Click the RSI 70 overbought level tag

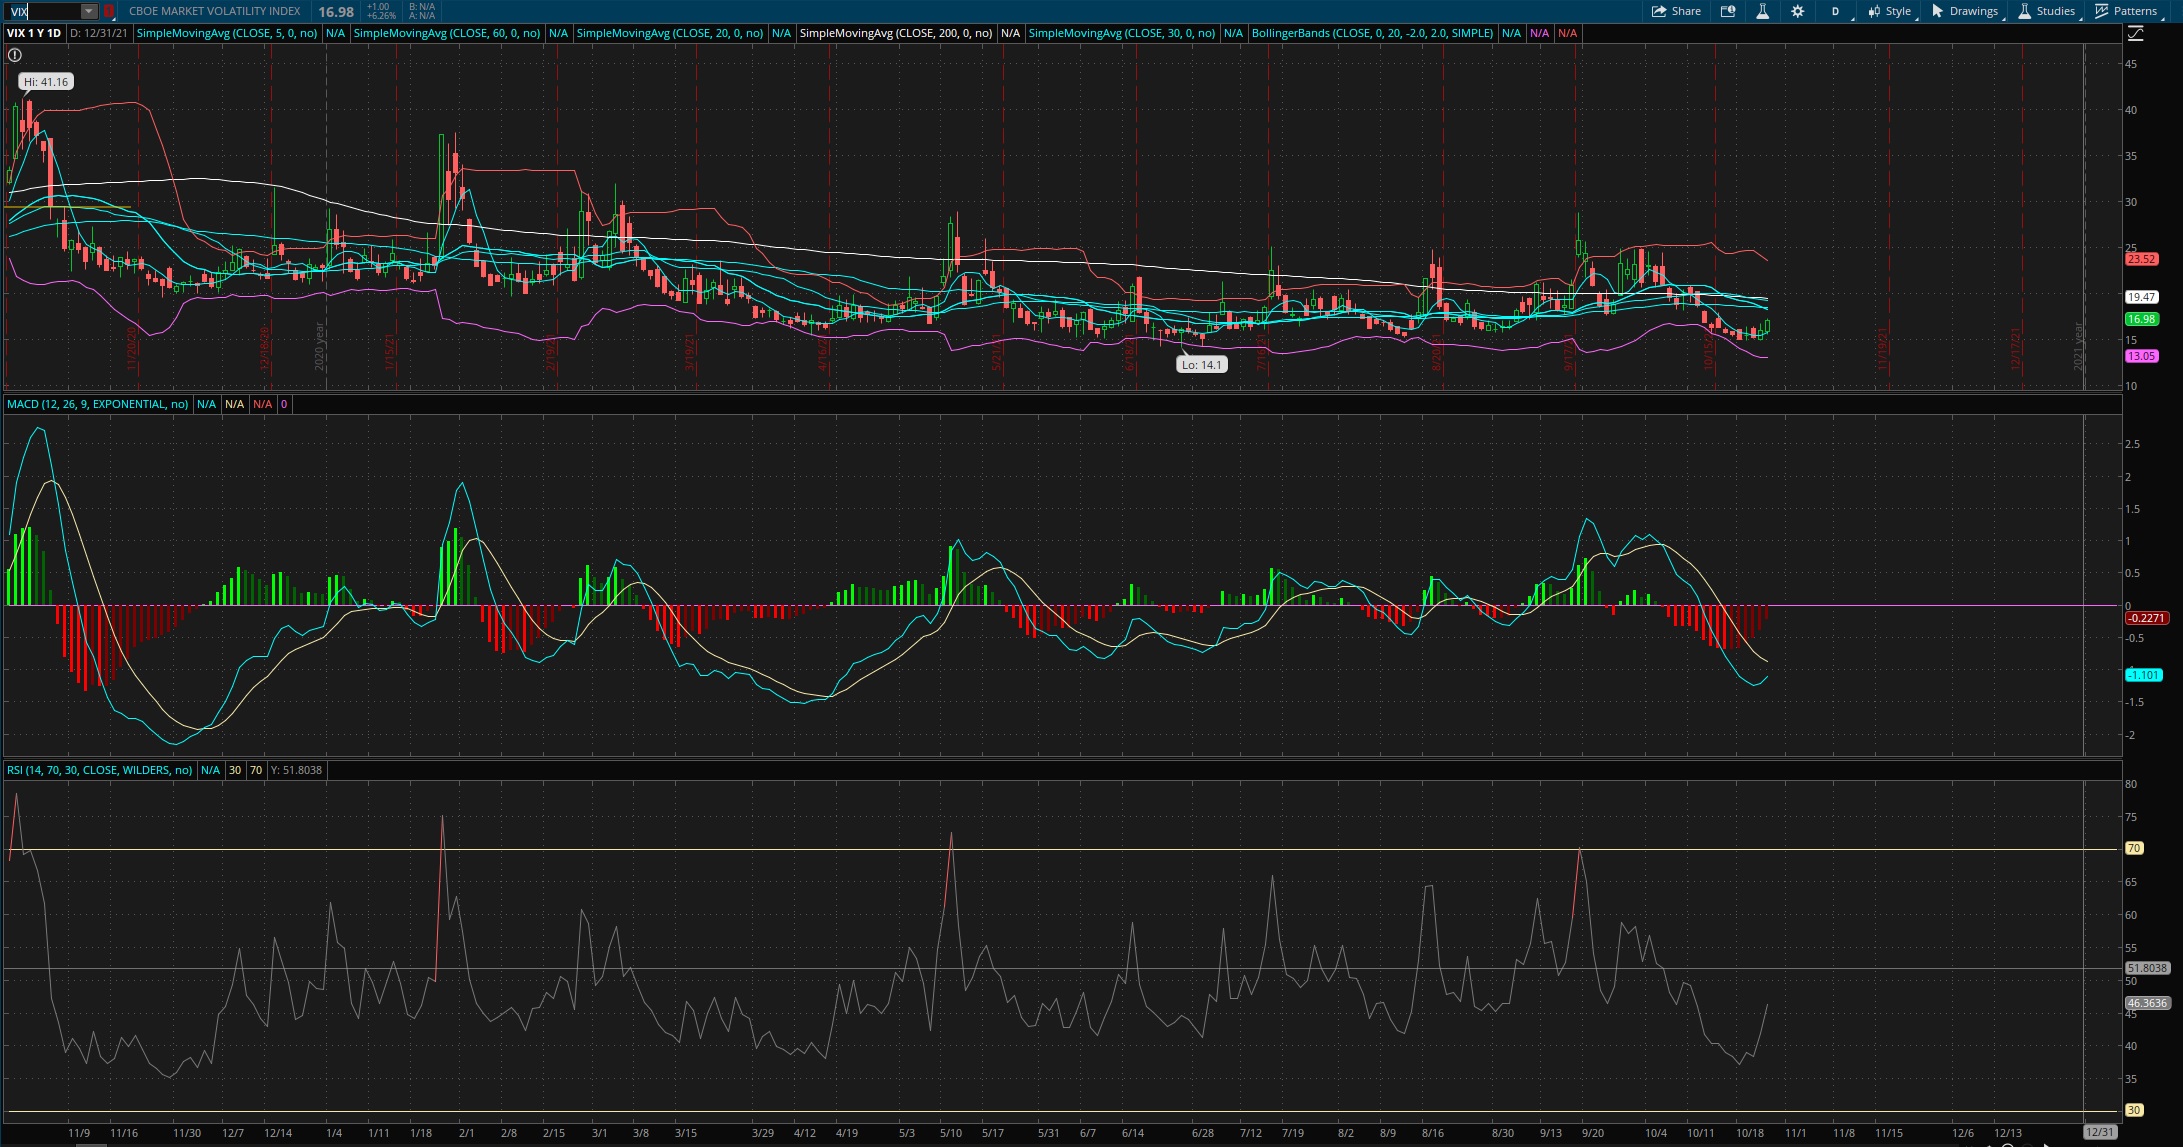[2134, 848]
